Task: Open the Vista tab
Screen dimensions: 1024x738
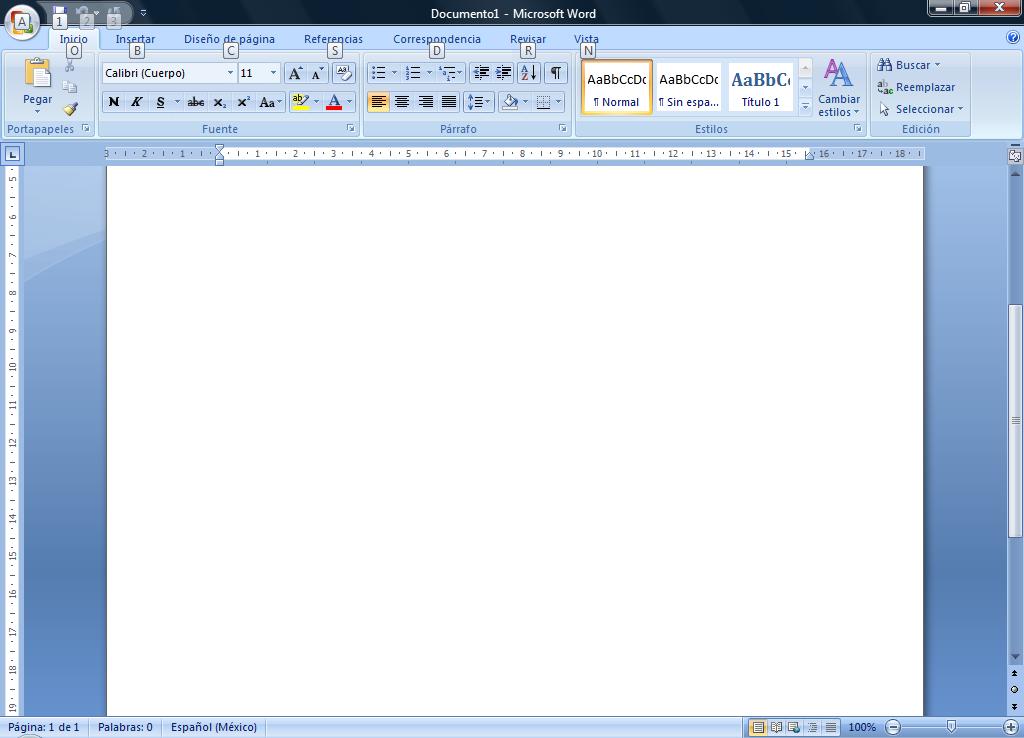Action: click(586, 39)
